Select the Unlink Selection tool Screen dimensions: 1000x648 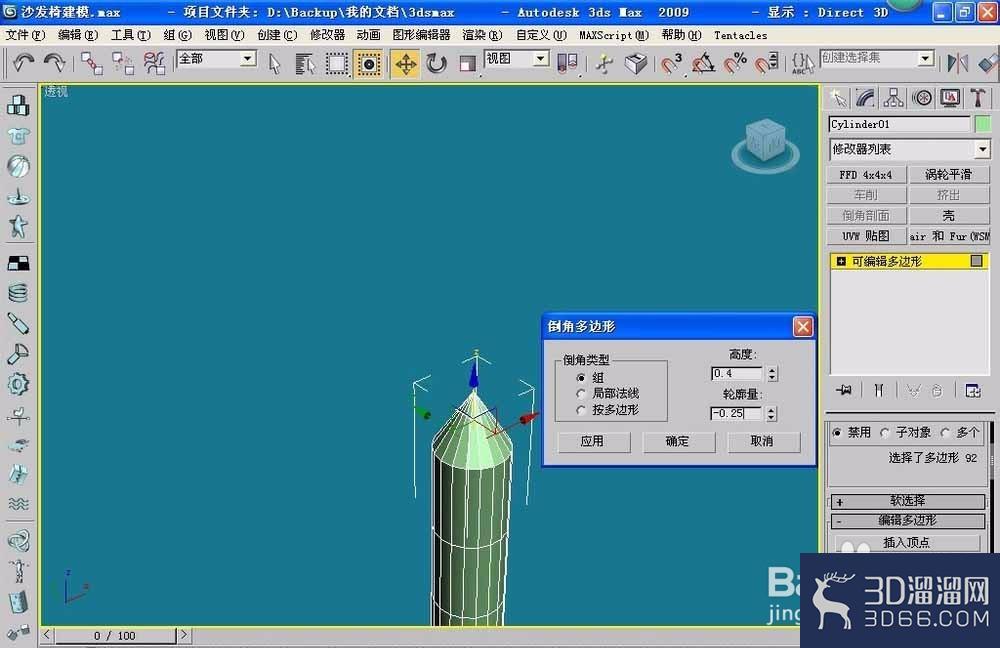click(122, 63)
